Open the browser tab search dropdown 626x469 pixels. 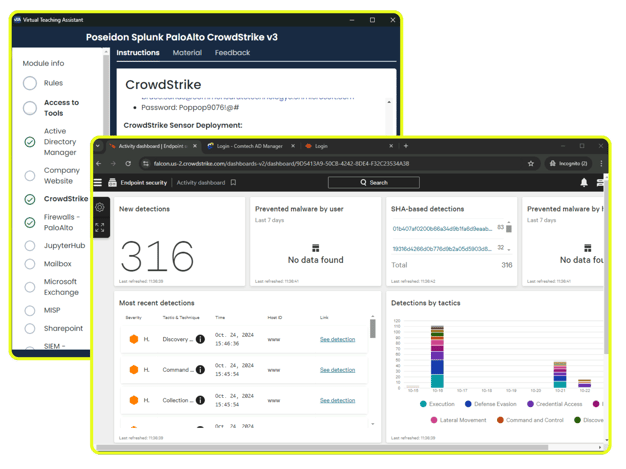coord(98,146)
